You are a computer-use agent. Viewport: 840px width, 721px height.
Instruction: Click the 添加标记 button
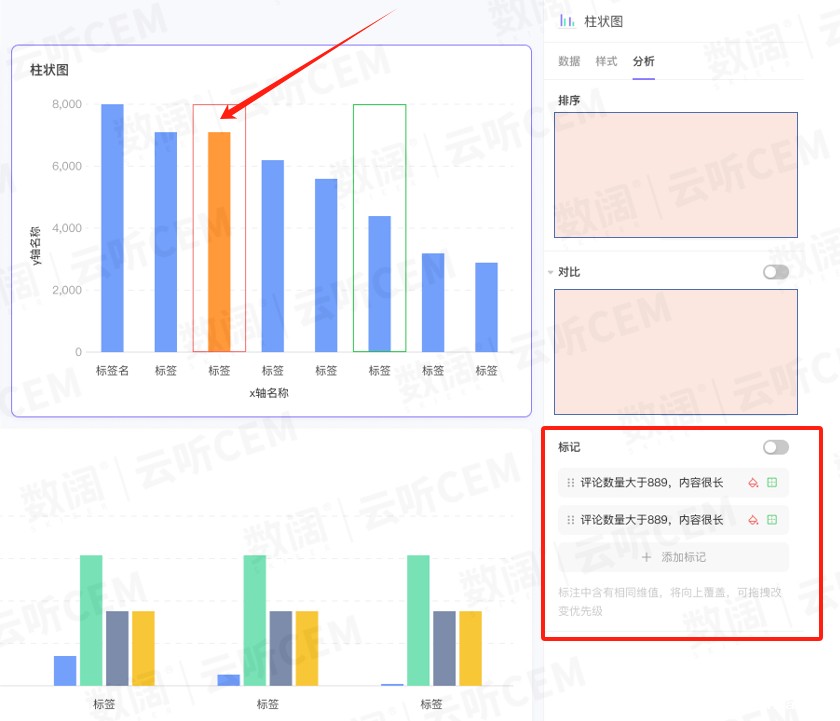(x=673, y=557)
